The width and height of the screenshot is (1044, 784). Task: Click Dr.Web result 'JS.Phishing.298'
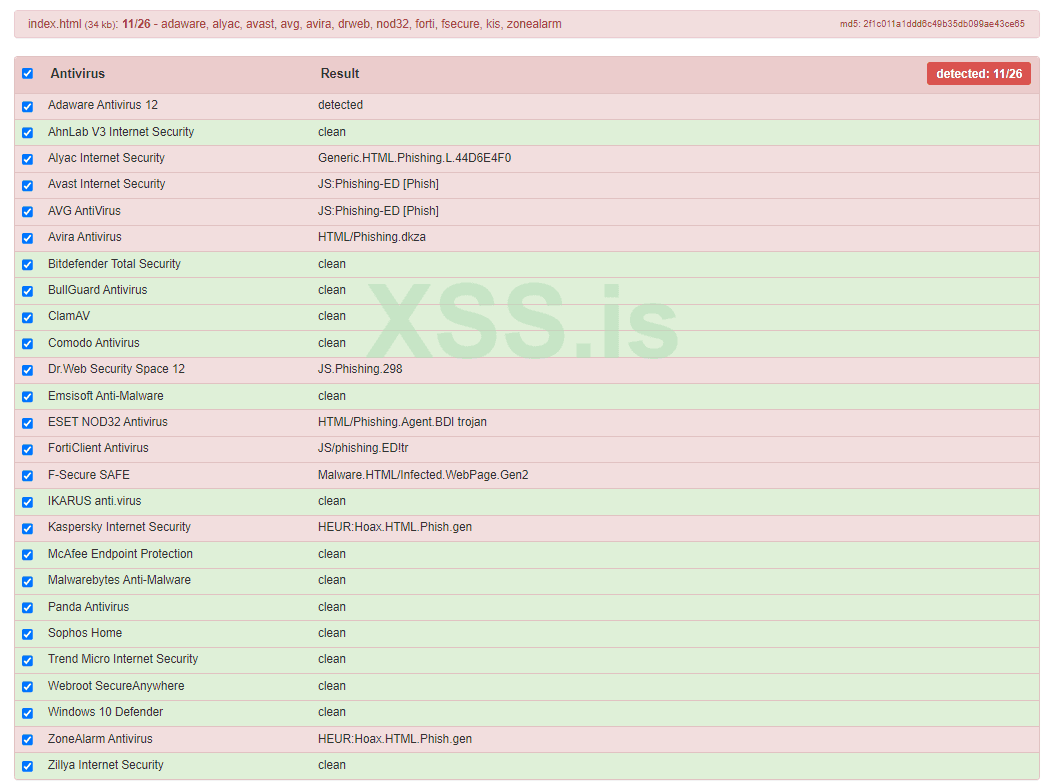[x=360, y=369]
